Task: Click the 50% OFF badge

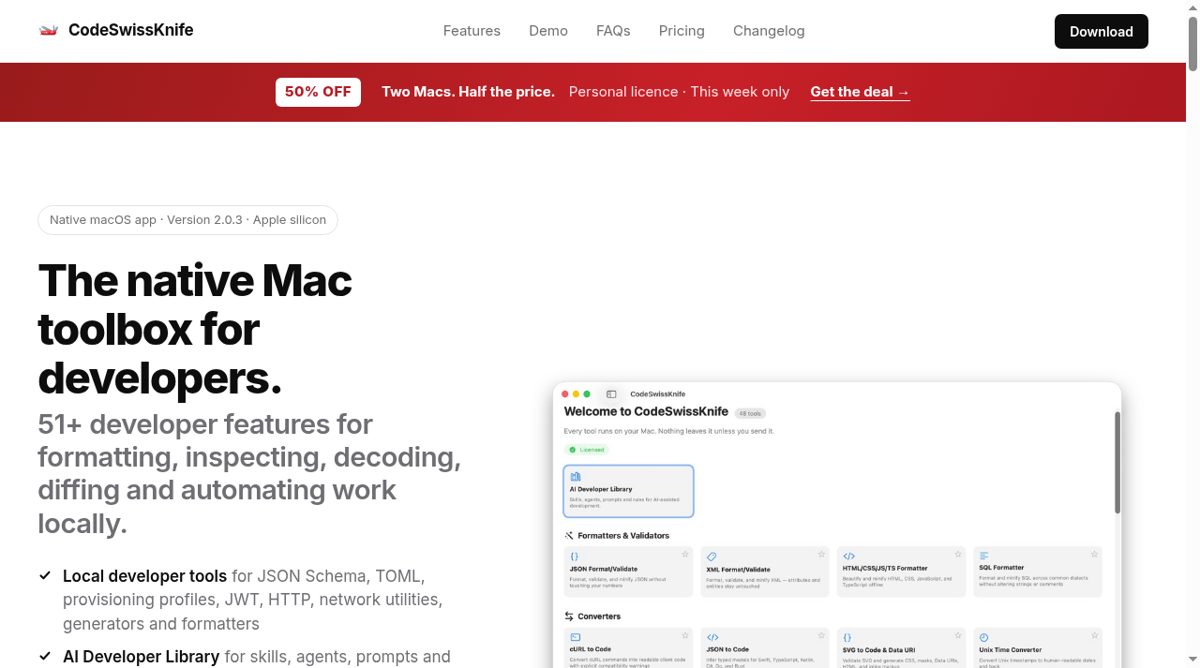Action: pyautogui.click(x=318, y=92)
